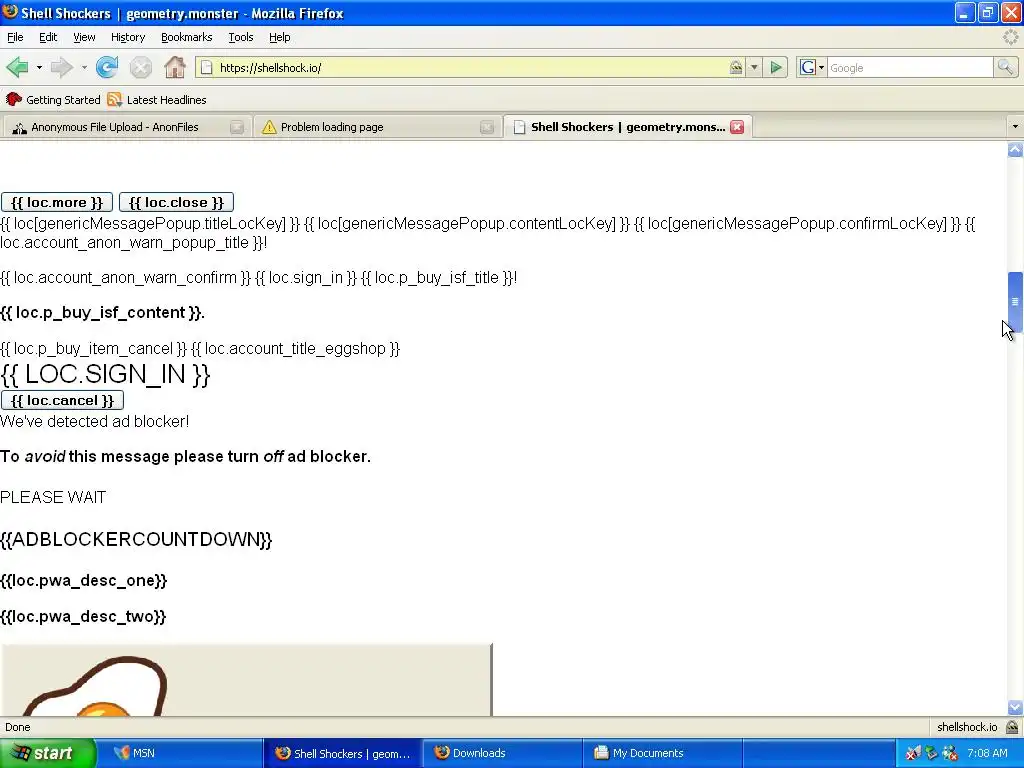Click the vertical scrollbar thumb
Screen dimensions: 1024x768
point(1015,302)
